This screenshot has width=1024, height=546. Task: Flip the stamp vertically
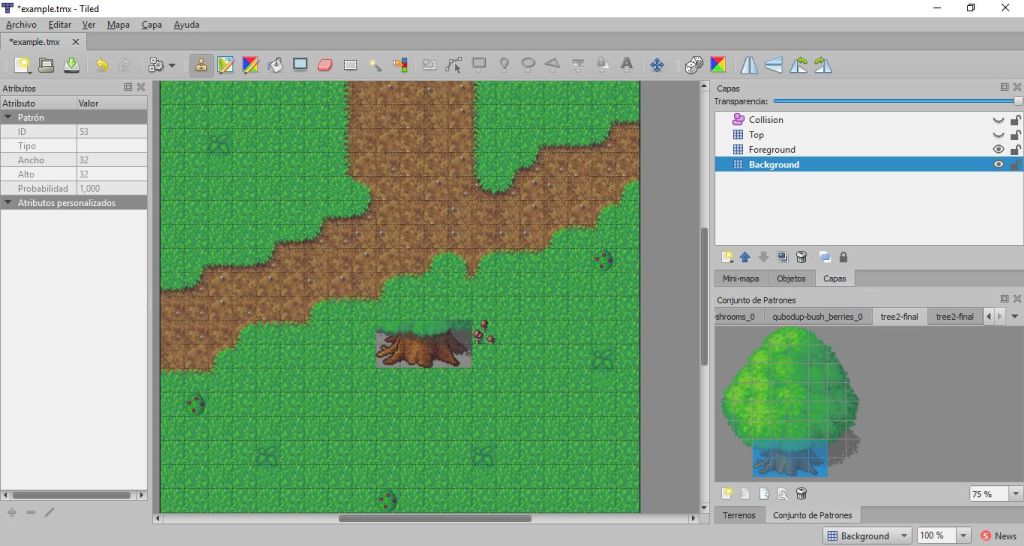774,65
